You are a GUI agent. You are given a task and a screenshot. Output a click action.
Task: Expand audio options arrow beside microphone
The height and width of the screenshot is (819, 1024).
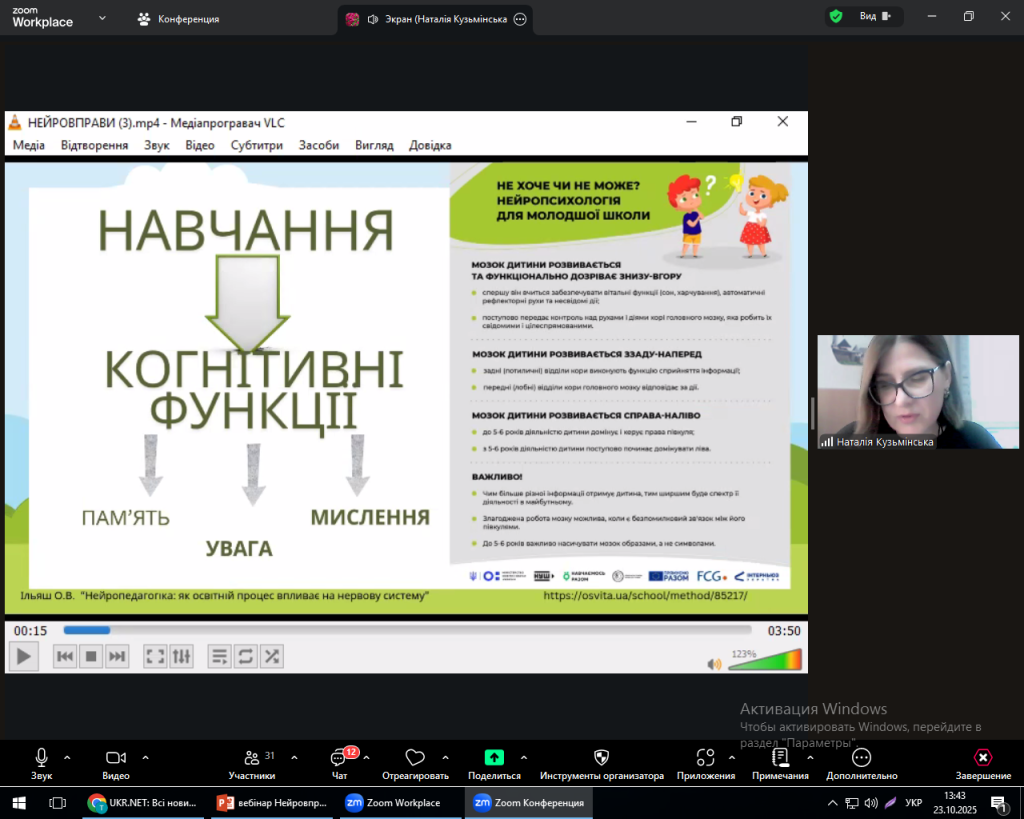pos(67,757)
